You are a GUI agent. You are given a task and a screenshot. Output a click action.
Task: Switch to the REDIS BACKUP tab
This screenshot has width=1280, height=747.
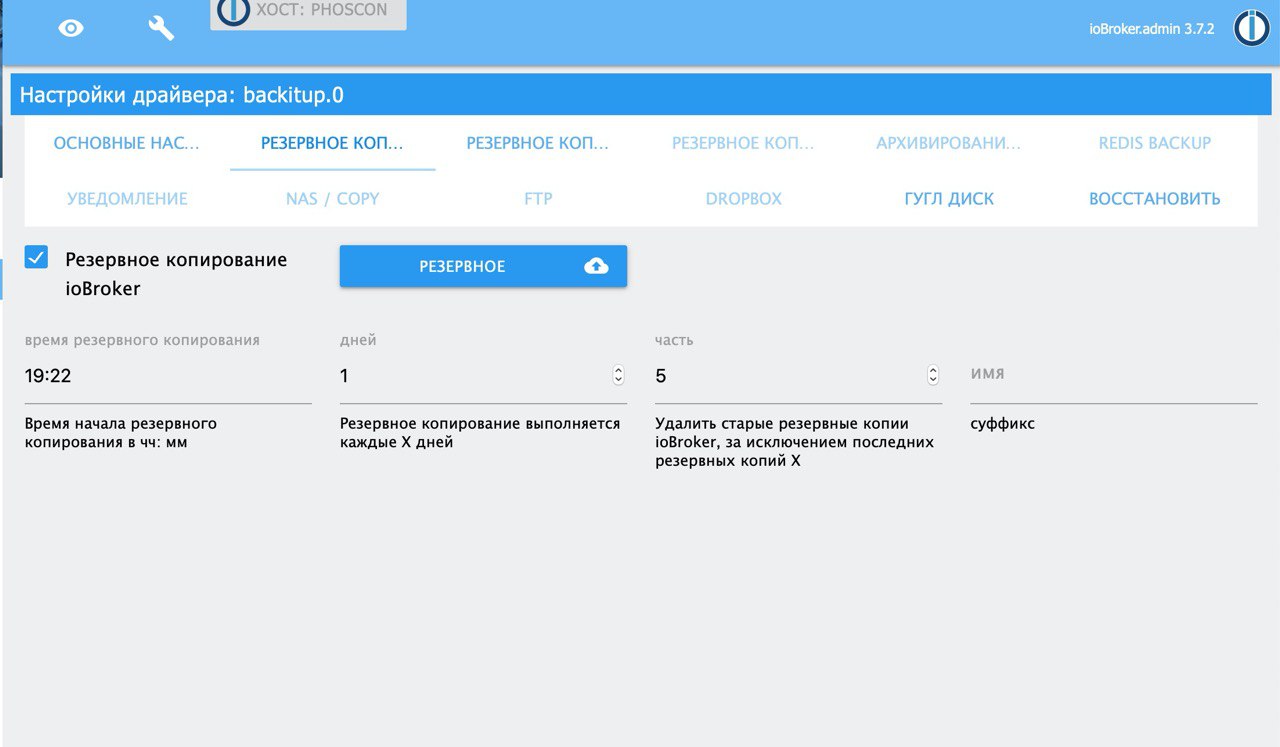tap(1155, 143)
